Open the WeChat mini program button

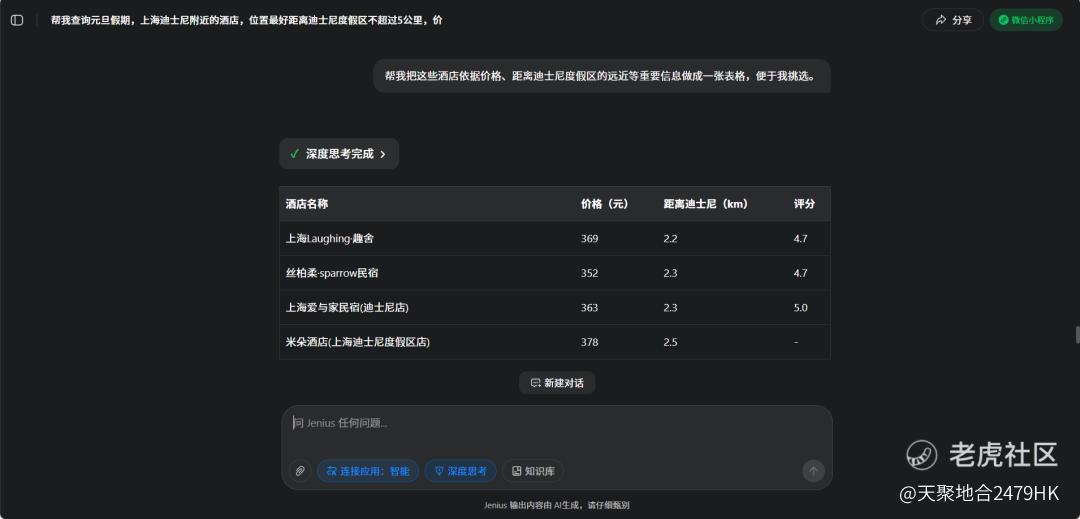[x=1026, y=20]
